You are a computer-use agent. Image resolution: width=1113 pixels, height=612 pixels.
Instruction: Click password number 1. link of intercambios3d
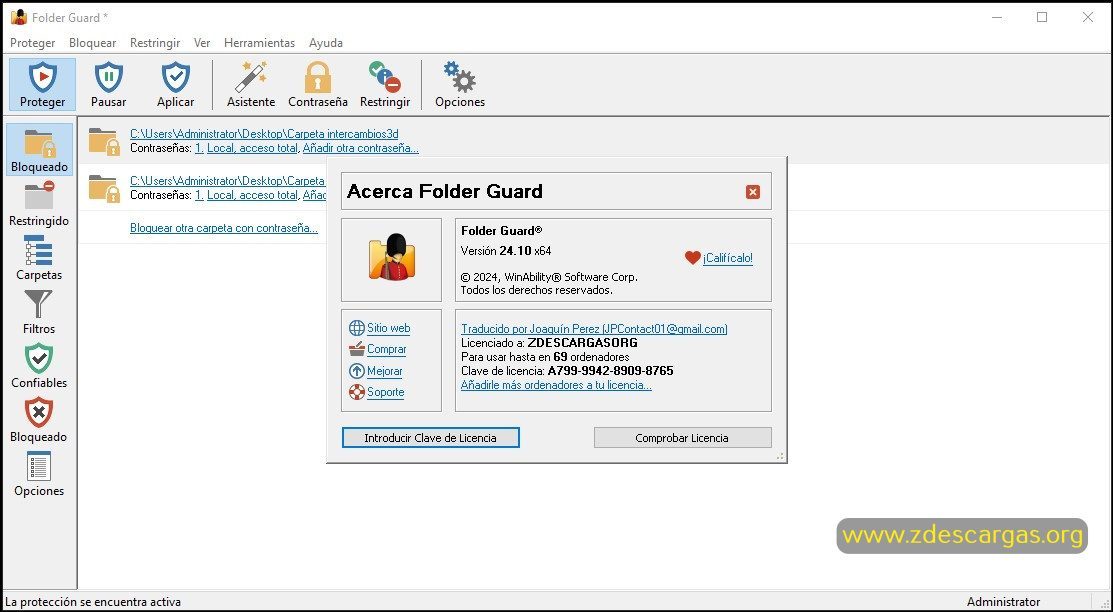coord(199,148)
